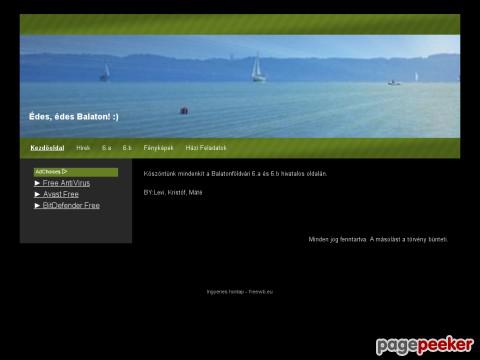
Task: Click the AdChoices label text
Action: (48, 172)
